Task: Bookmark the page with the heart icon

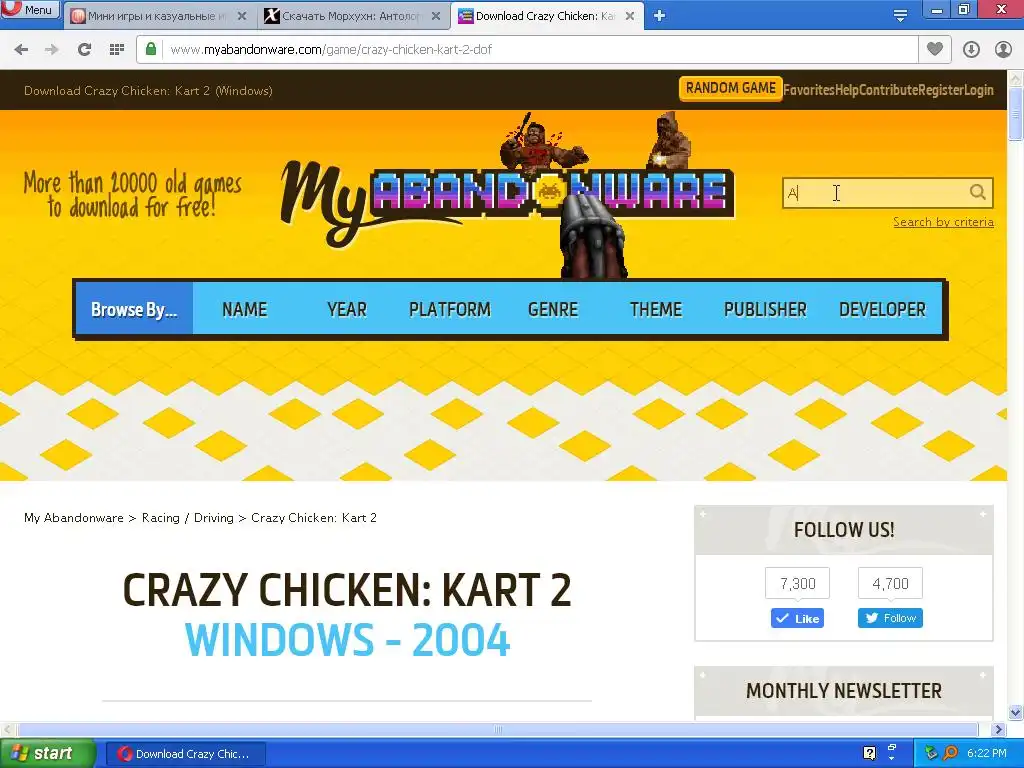Action: click(935, 49)
